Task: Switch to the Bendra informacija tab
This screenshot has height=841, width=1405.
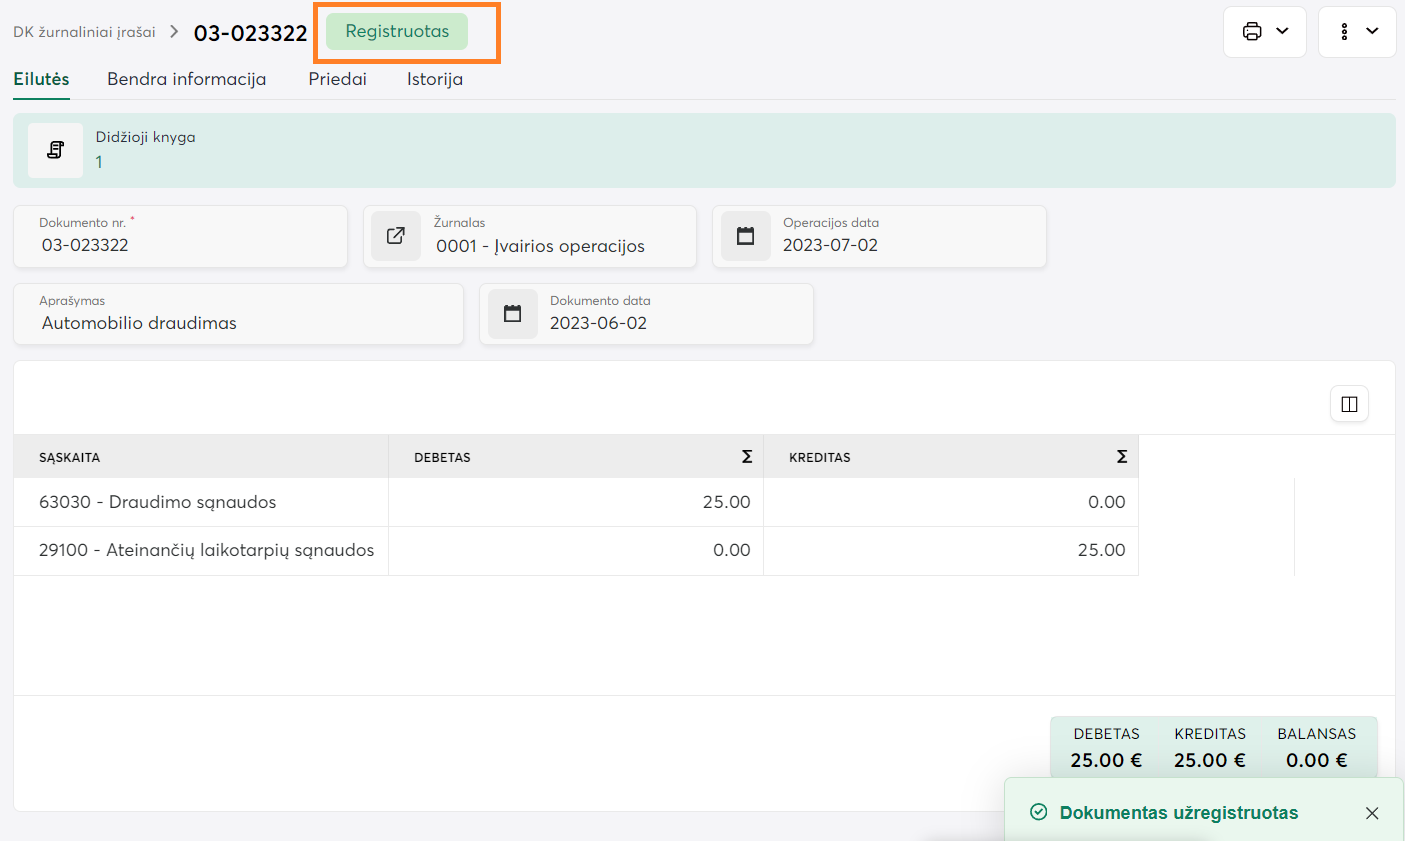Action: coord(186,79)
